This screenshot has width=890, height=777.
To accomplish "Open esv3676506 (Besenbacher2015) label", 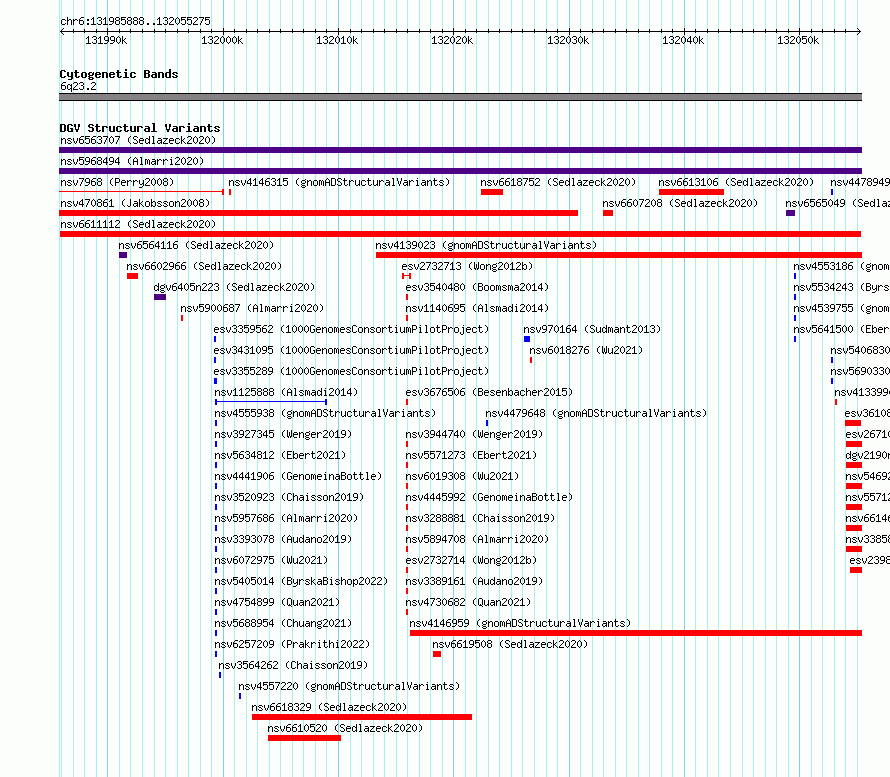I will (x=489, y=392).
